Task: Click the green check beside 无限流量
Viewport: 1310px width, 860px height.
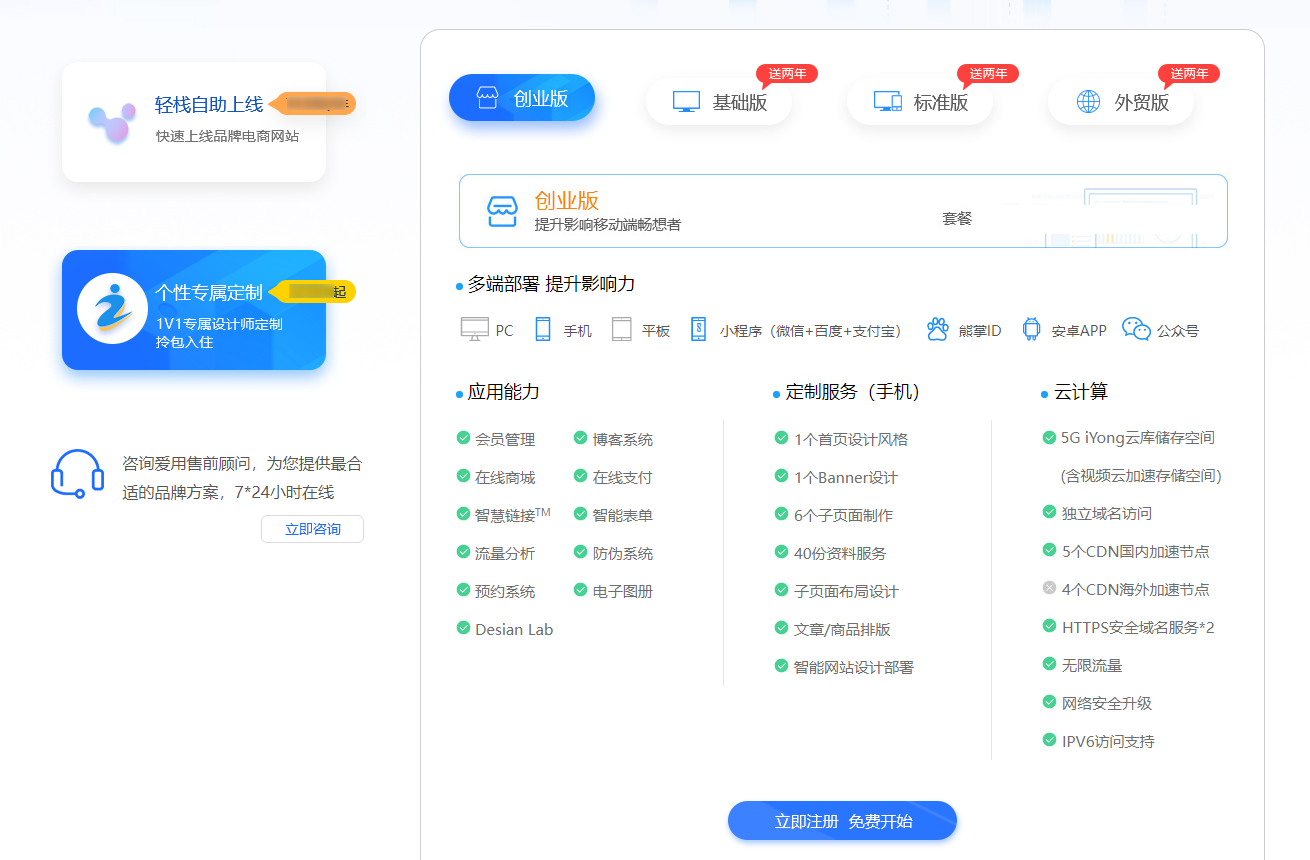Action: (x=1049, y=664)
